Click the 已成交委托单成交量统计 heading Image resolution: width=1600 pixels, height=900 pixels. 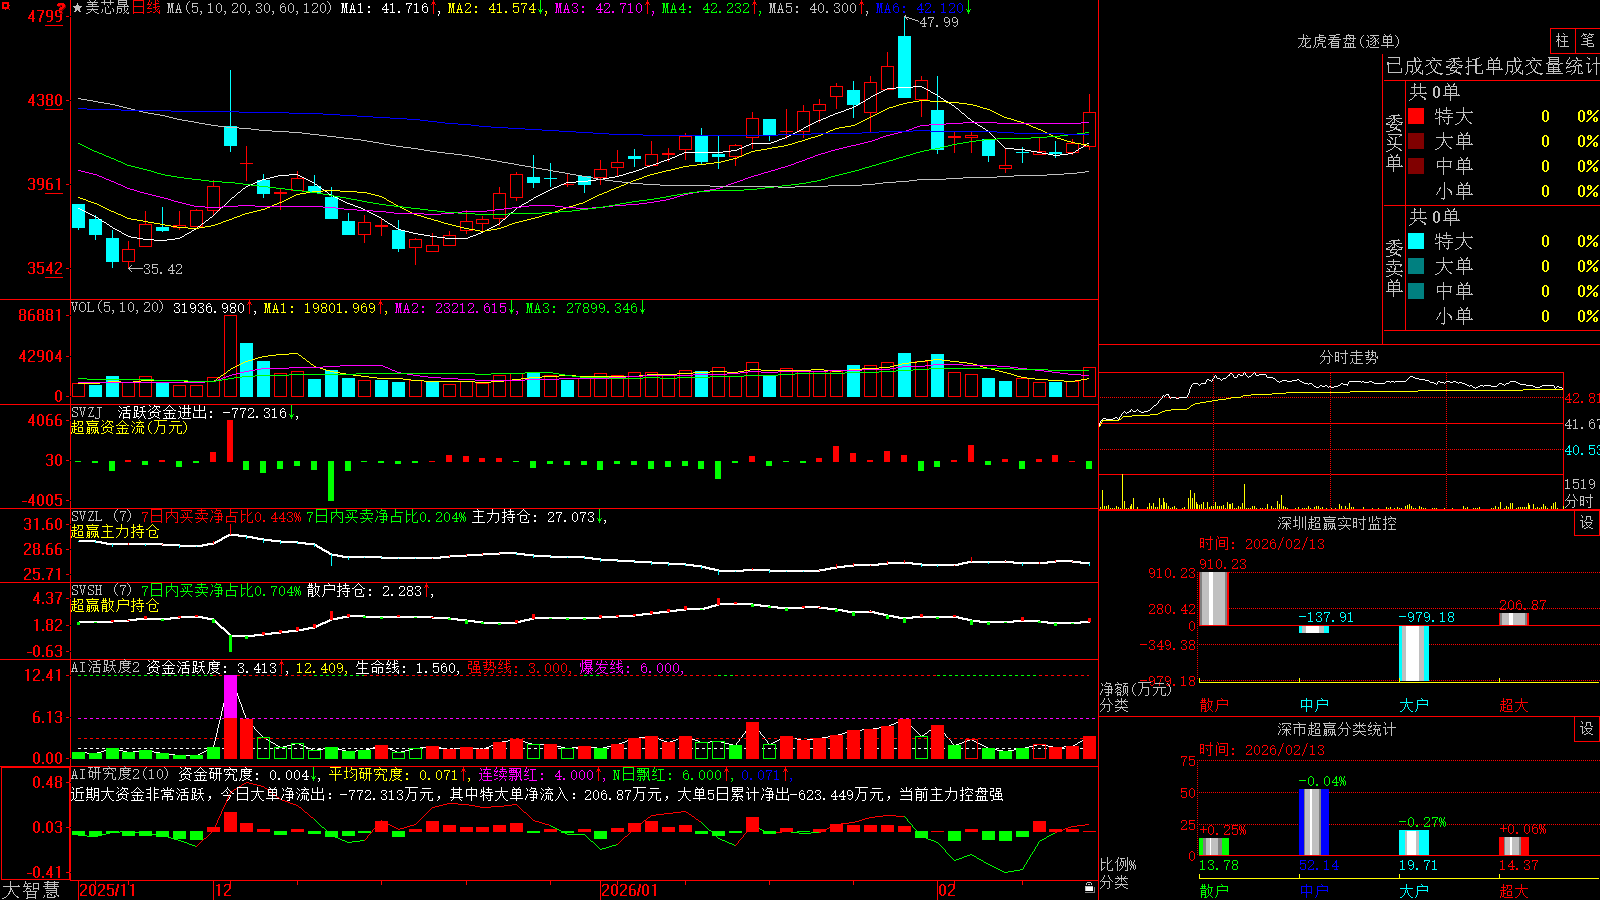(1492, 66)
